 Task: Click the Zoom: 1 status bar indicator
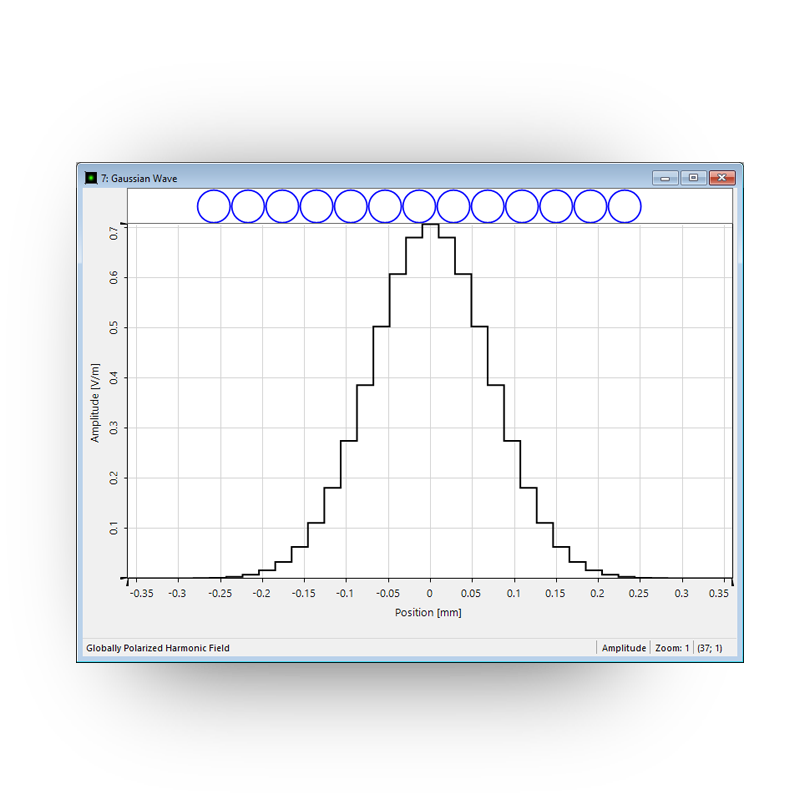(x=672, y=648)
